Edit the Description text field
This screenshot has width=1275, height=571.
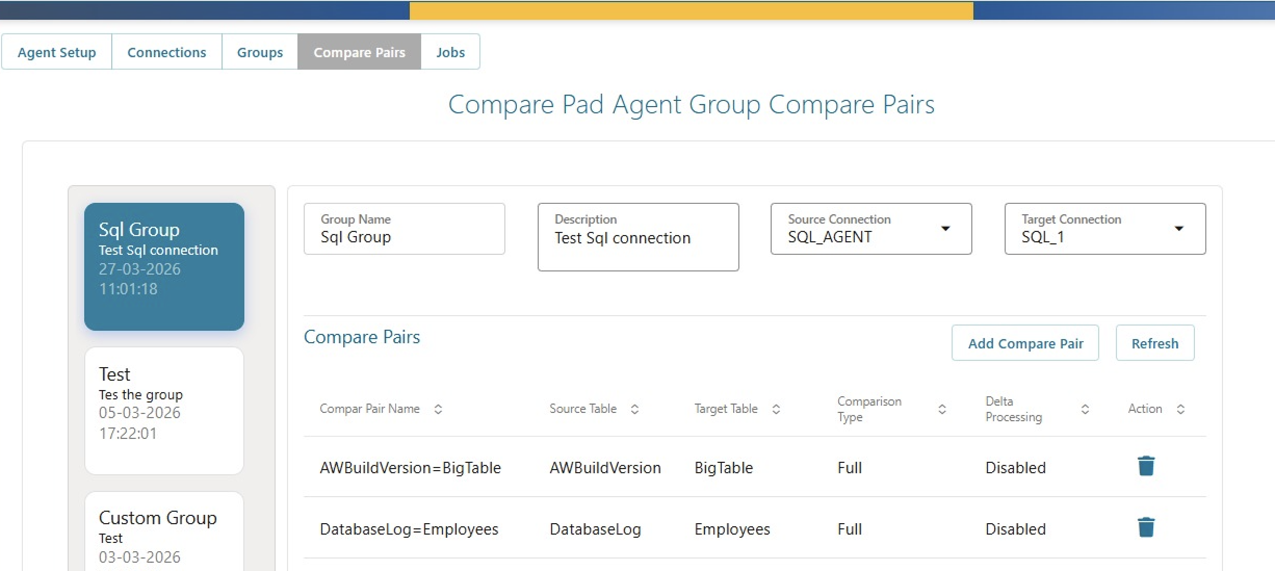click(638, 237)
